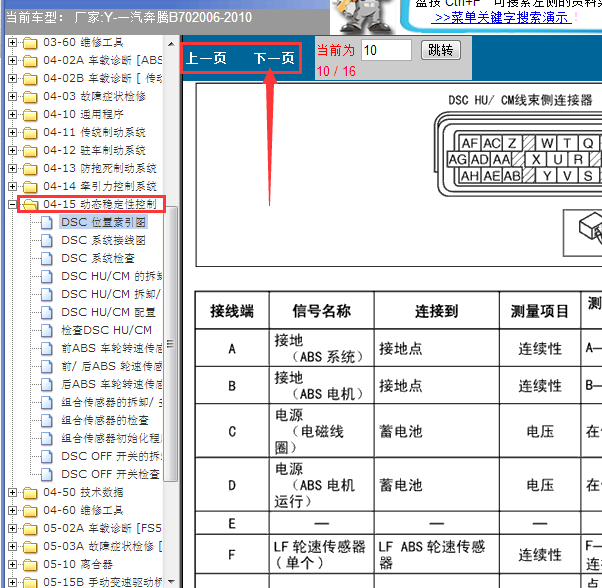This screenshot has height=588, width=602.
Task: Click the folder icon beside 04-02B 车载诊断
Action: tap(30, 79)
